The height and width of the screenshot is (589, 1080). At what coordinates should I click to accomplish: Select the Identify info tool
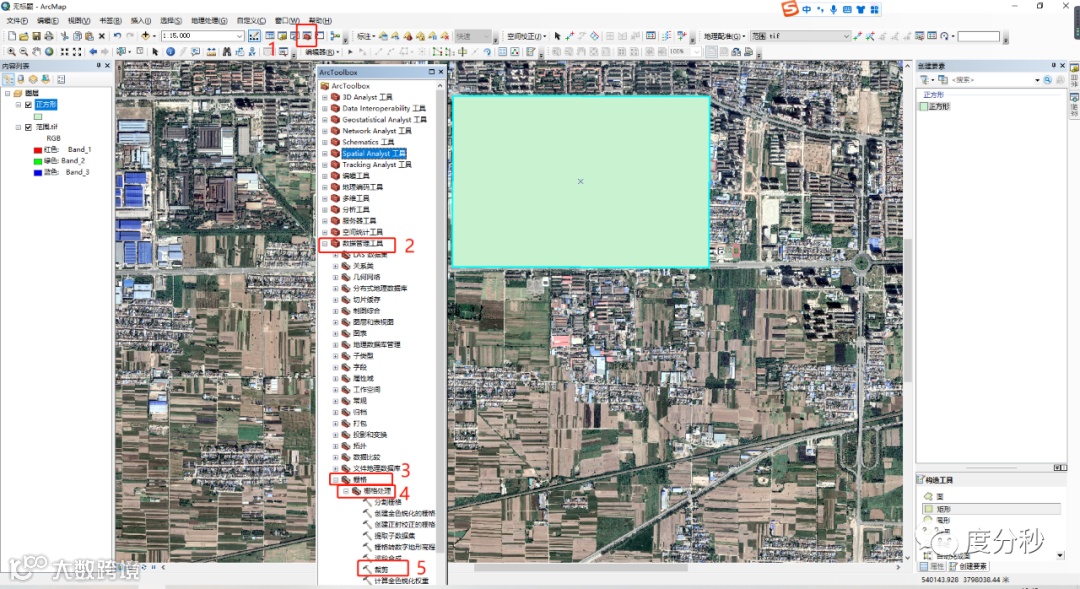(170, 52)
